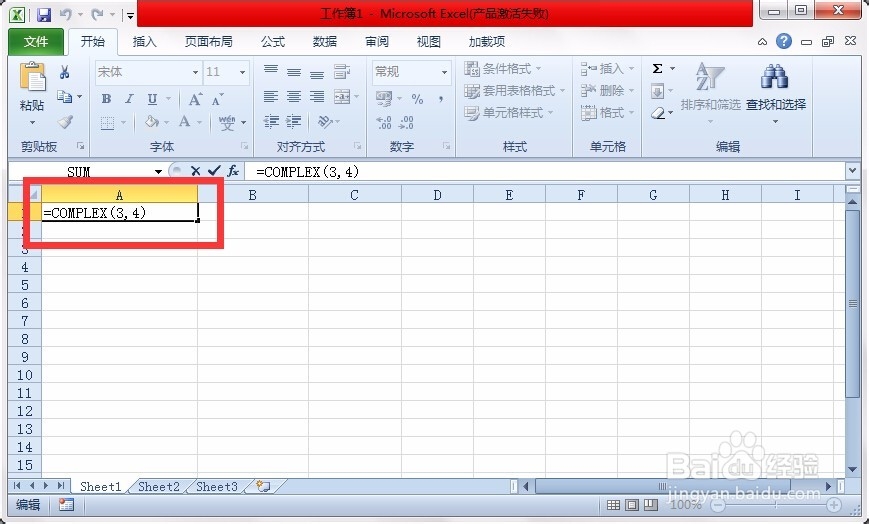Select column C header
This screenshot has height=524, width=869.
pyautogui.click(x=355, y=195)
